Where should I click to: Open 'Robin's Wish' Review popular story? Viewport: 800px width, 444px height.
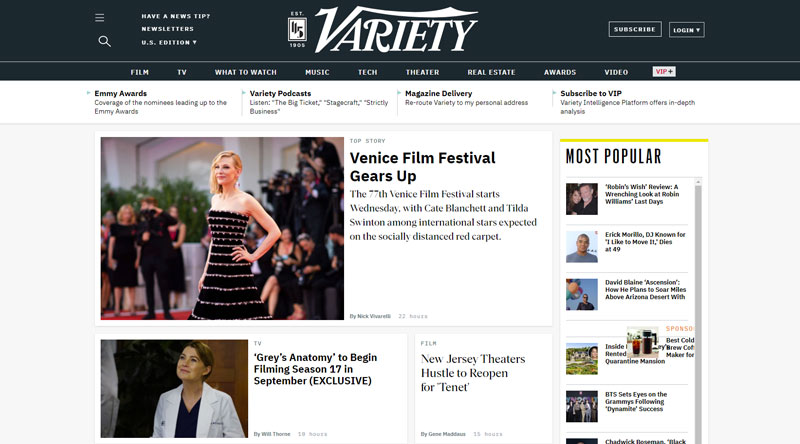point(642,194)
